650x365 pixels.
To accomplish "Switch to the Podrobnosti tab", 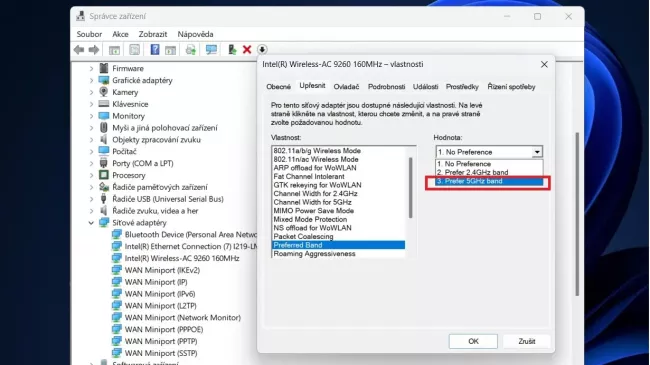I will coord(386,87).
